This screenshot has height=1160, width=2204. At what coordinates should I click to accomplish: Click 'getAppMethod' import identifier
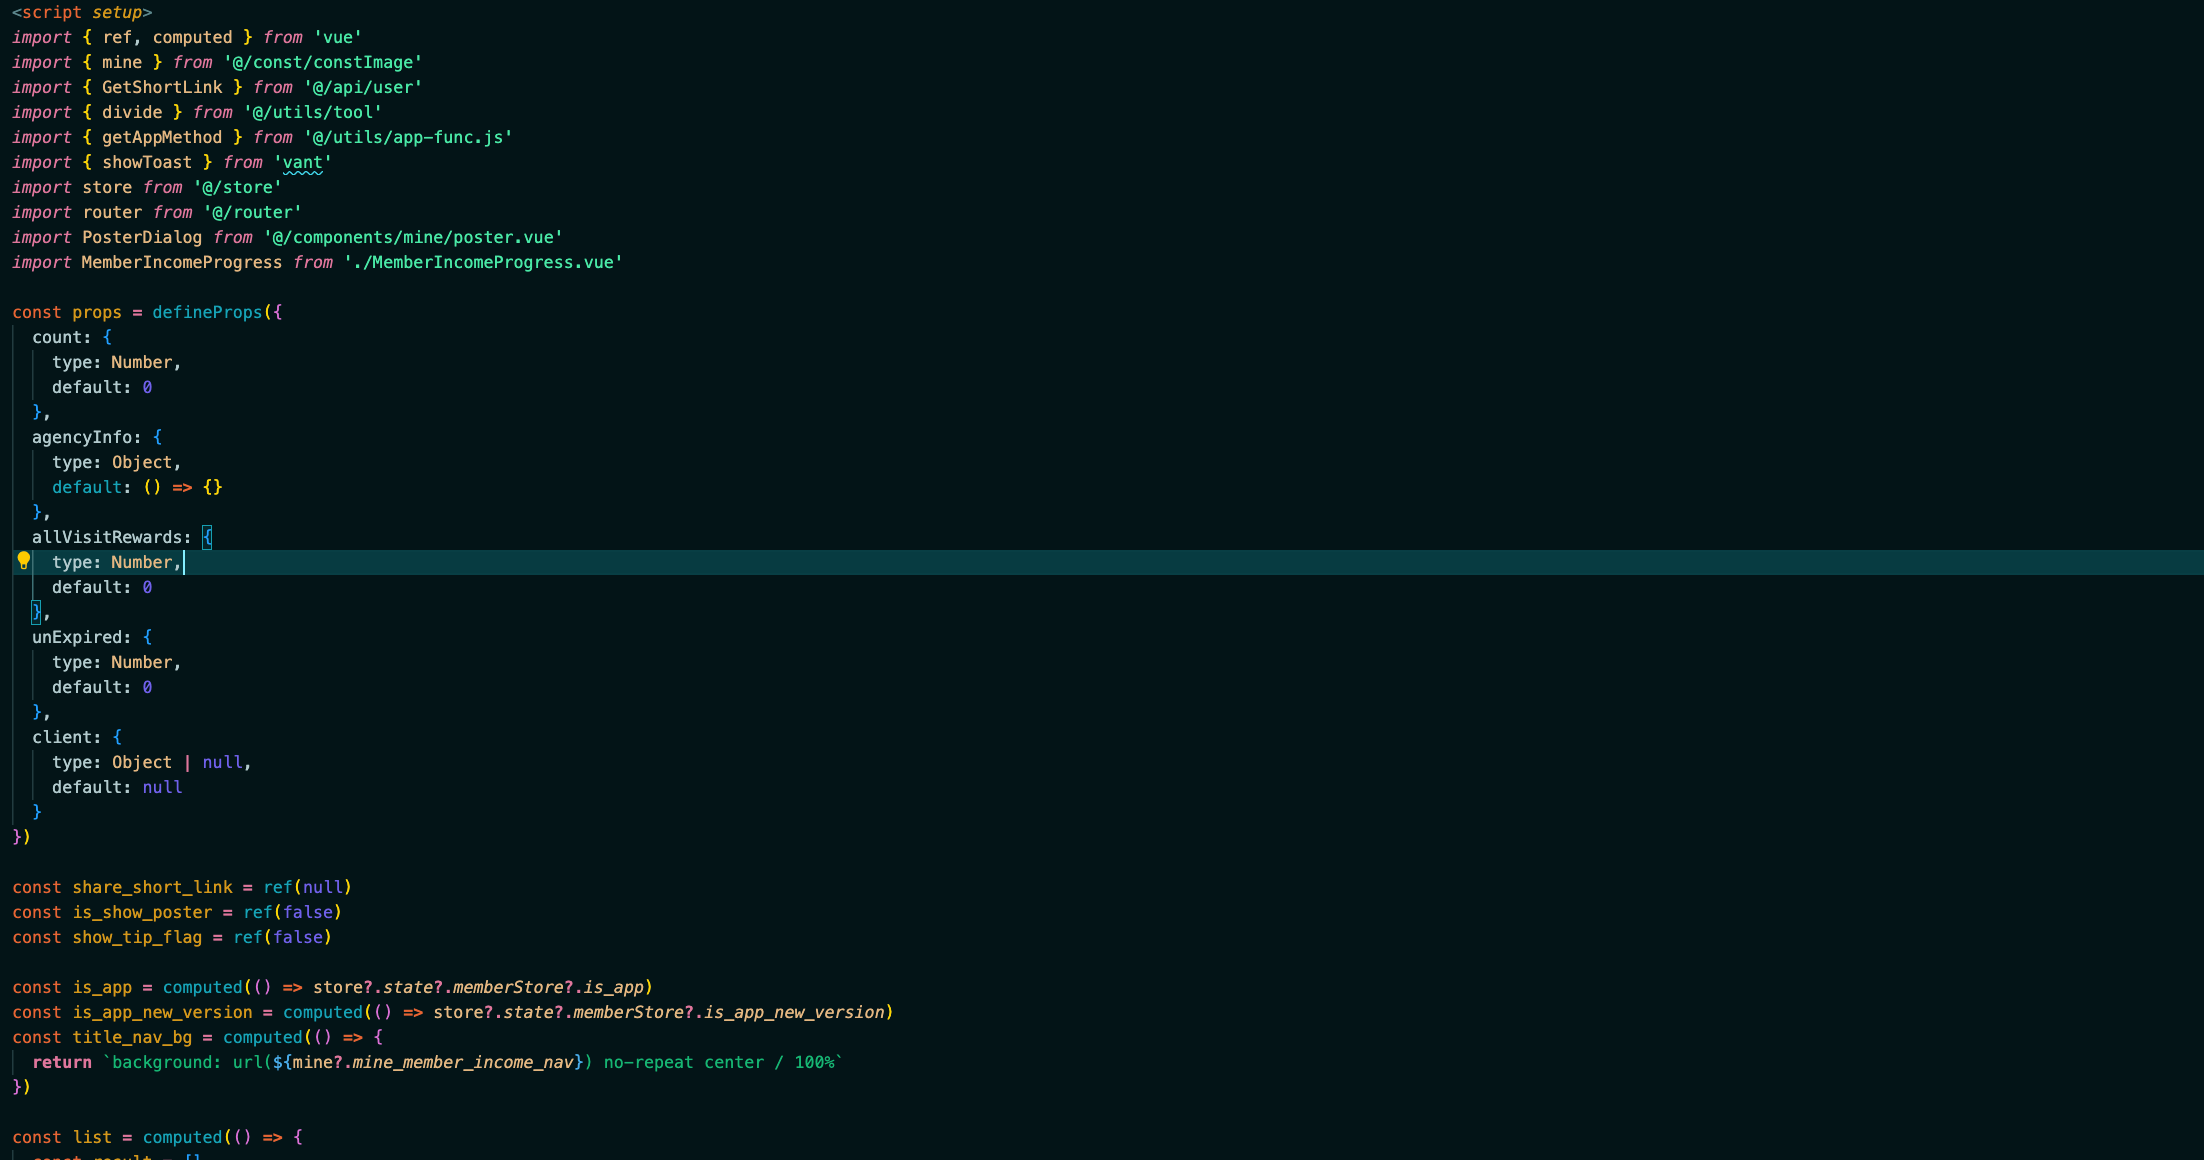click(162, 137)
